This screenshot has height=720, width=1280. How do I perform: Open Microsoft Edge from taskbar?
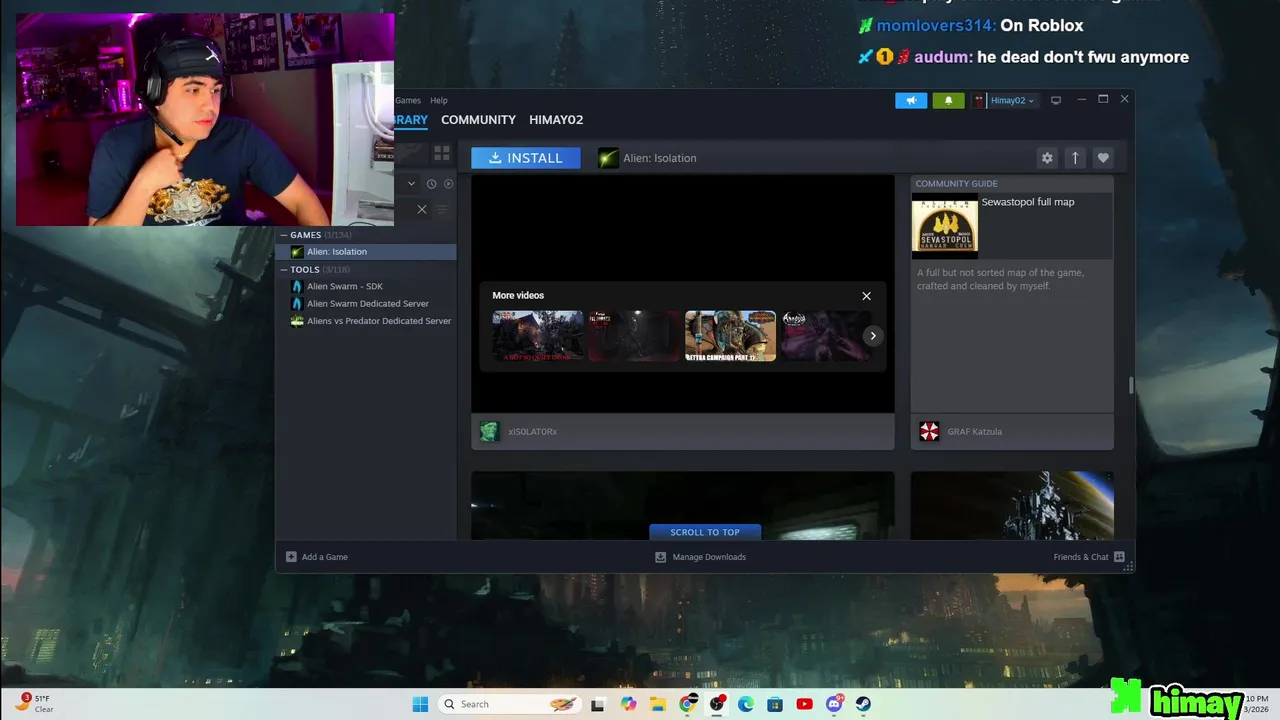coord(746,704)
